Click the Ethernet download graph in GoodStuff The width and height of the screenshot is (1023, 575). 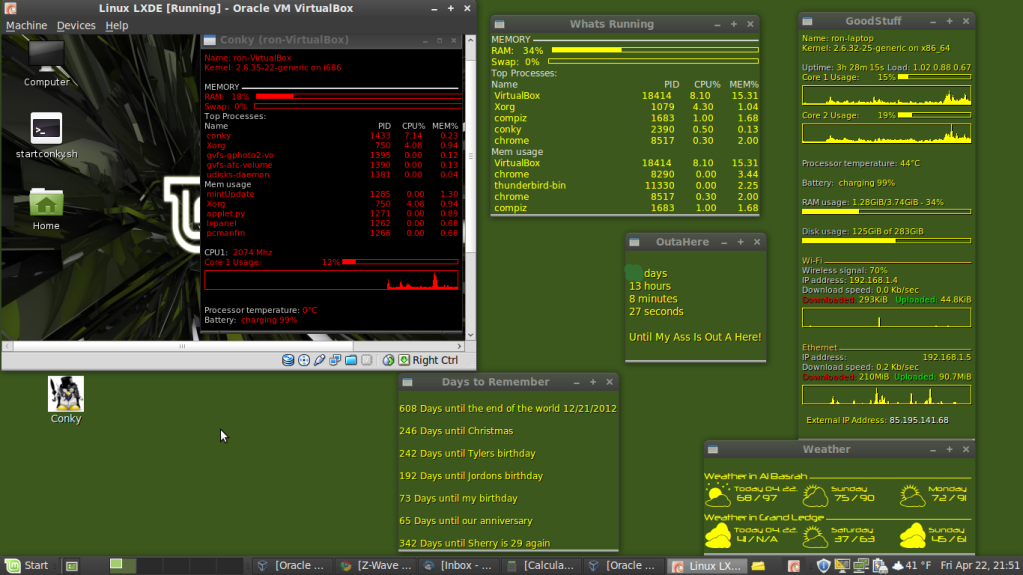coord(887,395)
